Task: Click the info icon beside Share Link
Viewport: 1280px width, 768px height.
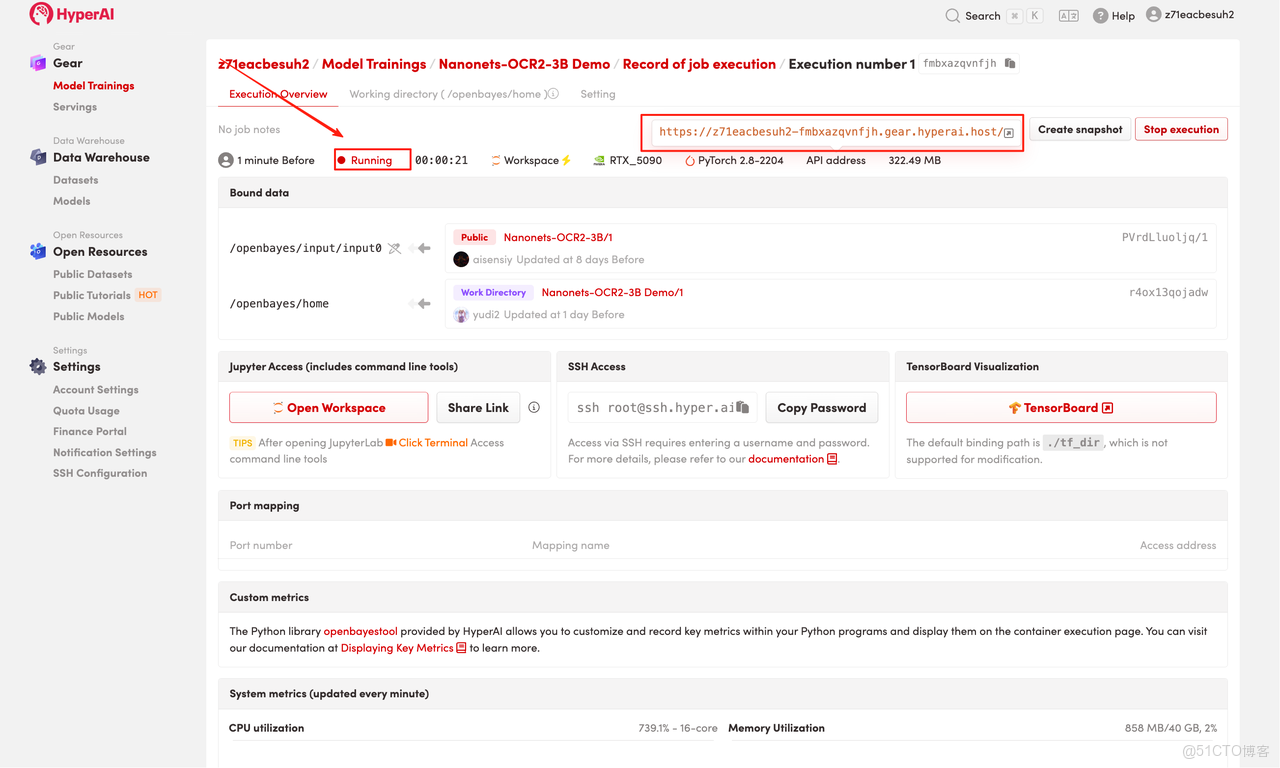Action: (534, 407)
